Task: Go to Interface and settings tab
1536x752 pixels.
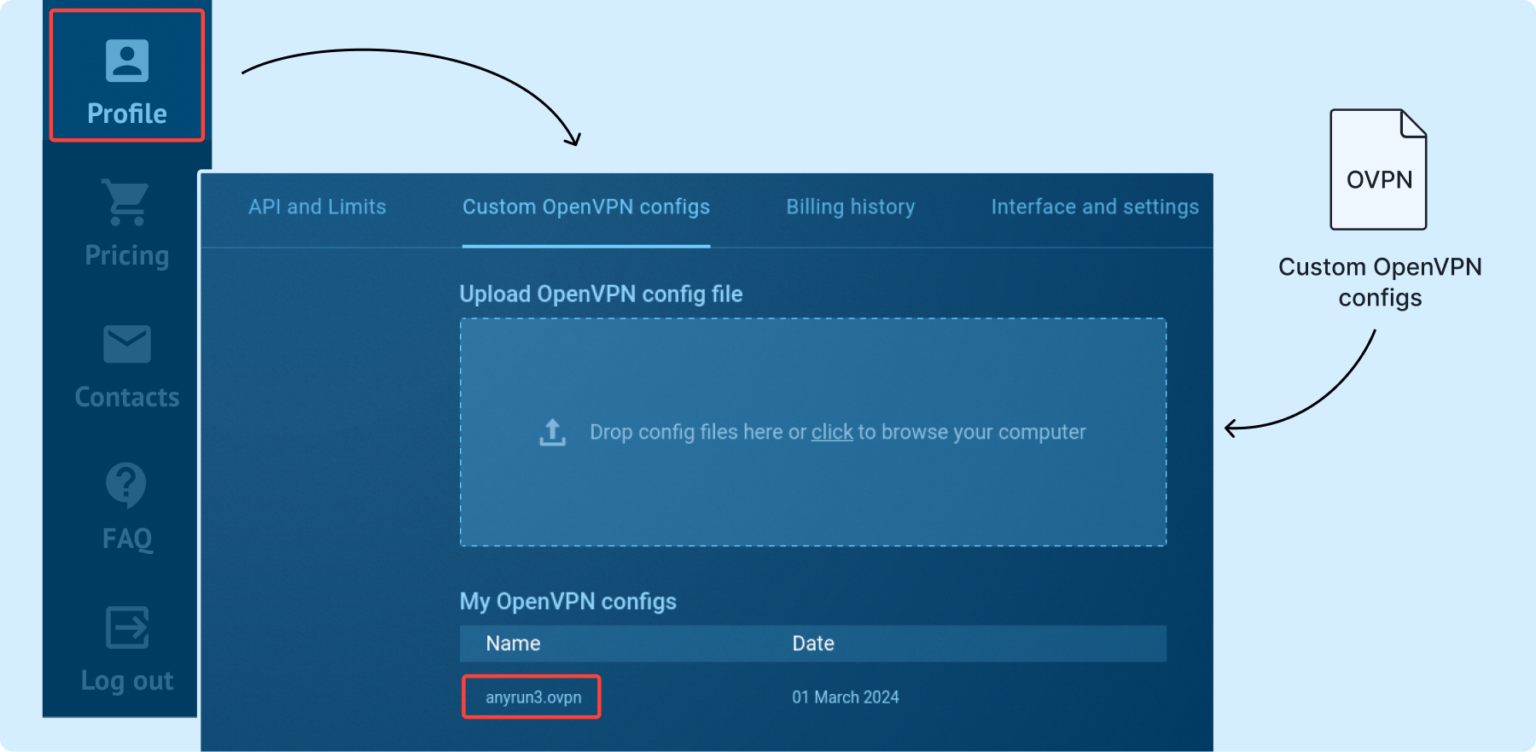Action: tap(1095, 207)
